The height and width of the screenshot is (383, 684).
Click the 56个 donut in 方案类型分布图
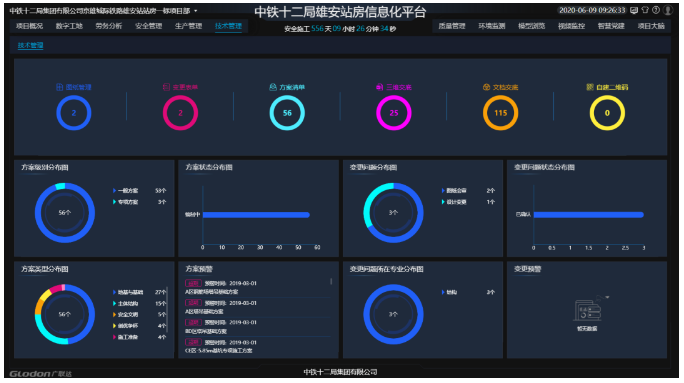[65, 315]
